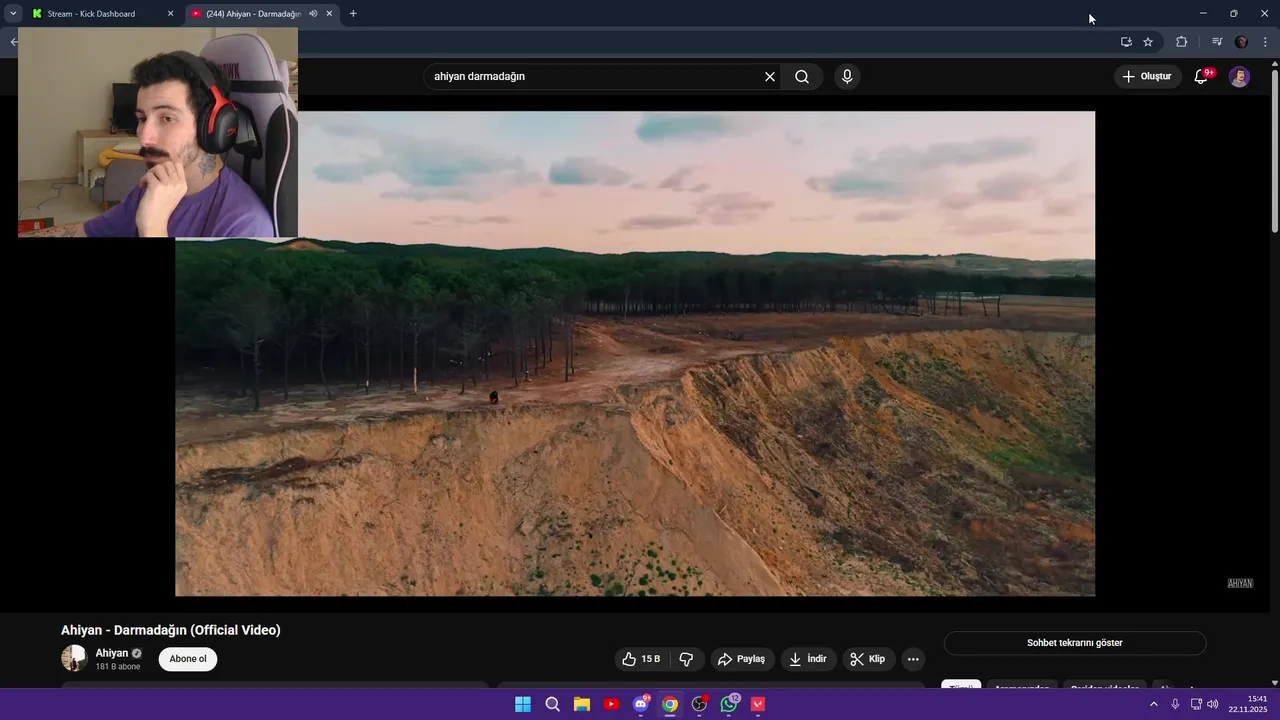Image resolution: width=1280 pixels, height=720 pixels.
Task: Click the page vertical scrollbar
Action: pos(1274,150)
